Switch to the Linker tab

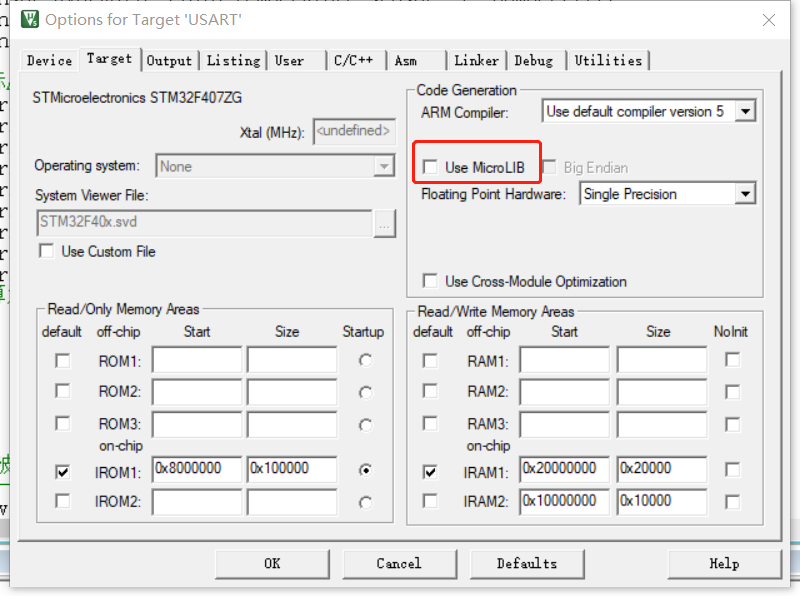(477, 61)
